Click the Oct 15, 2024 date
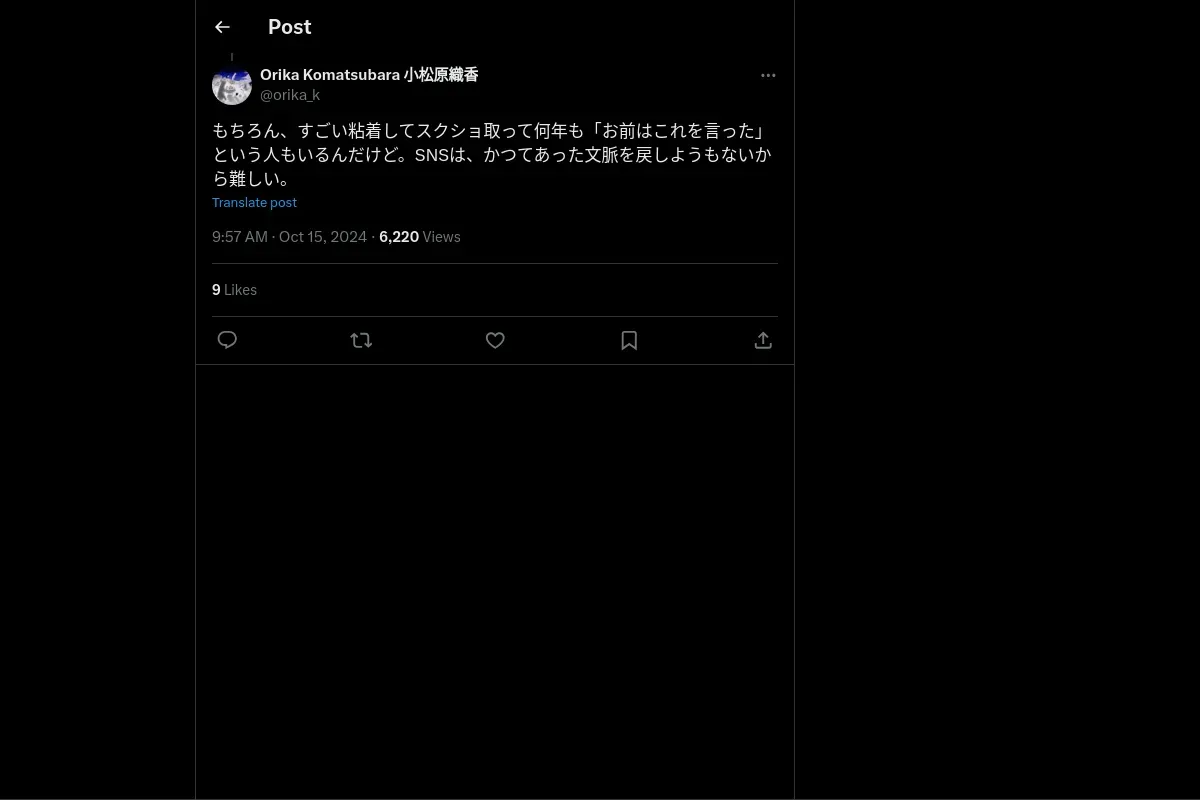 (323, 237)
